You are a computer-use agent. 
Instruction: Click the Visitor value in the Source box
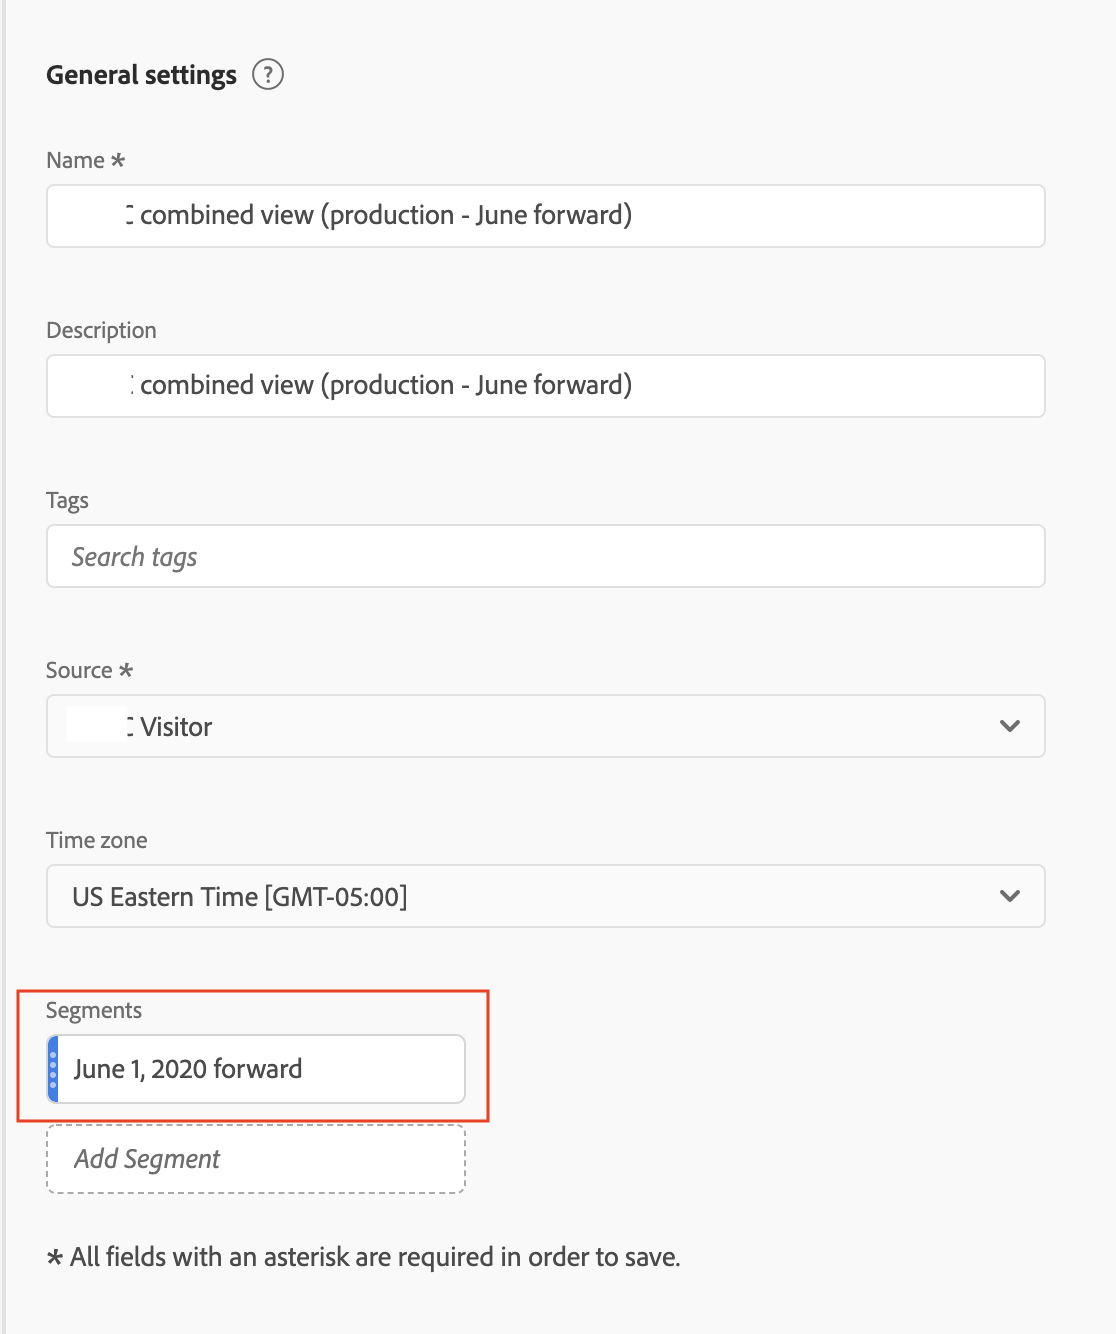coord(176,727)
